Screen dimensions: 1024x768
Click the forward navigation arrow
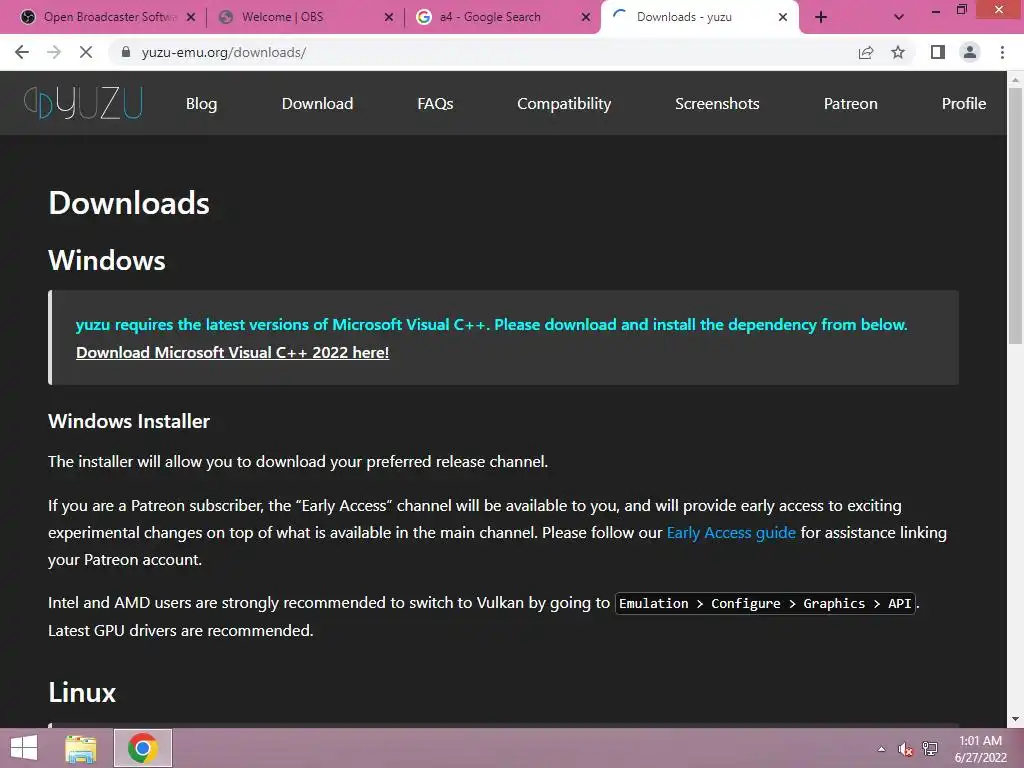tap(54, 52)
